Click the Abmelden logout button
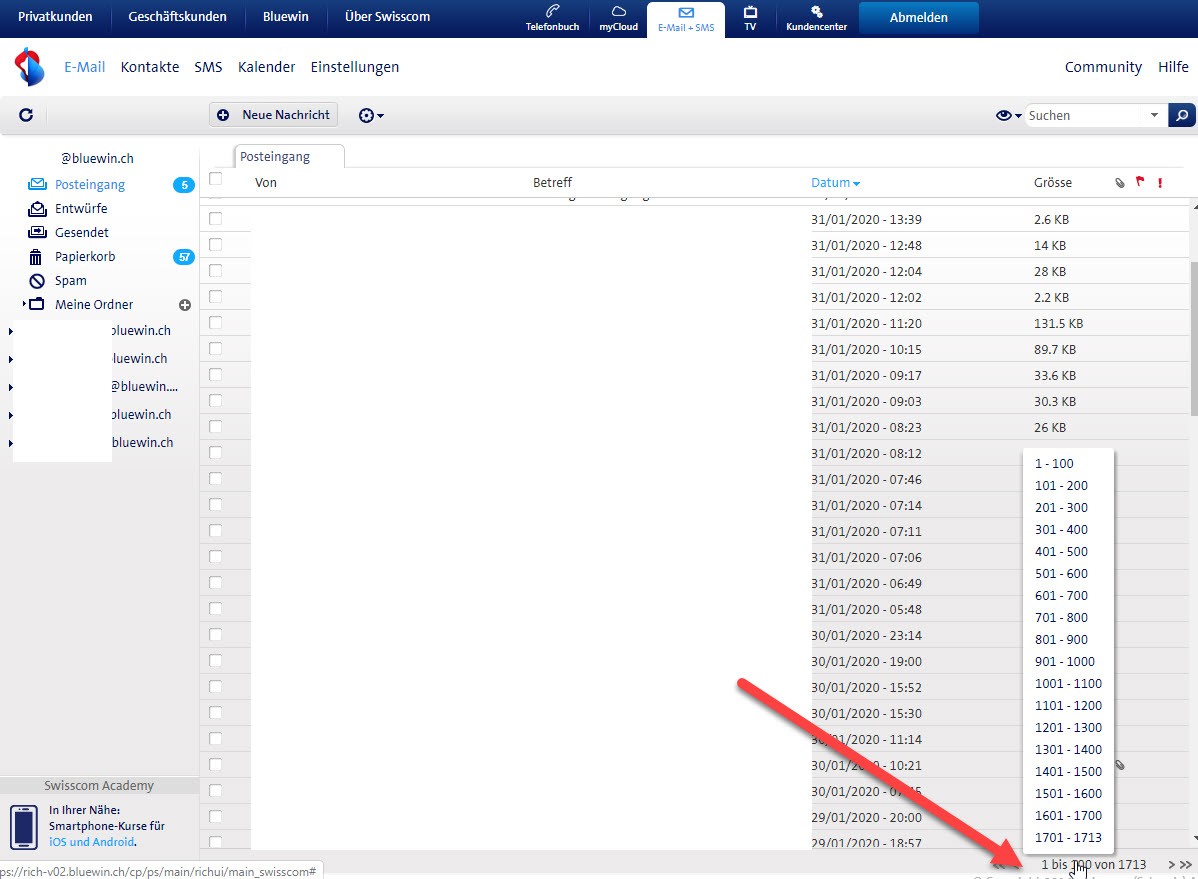Screen dimensions: 1198x879 (x=918, y=17)
